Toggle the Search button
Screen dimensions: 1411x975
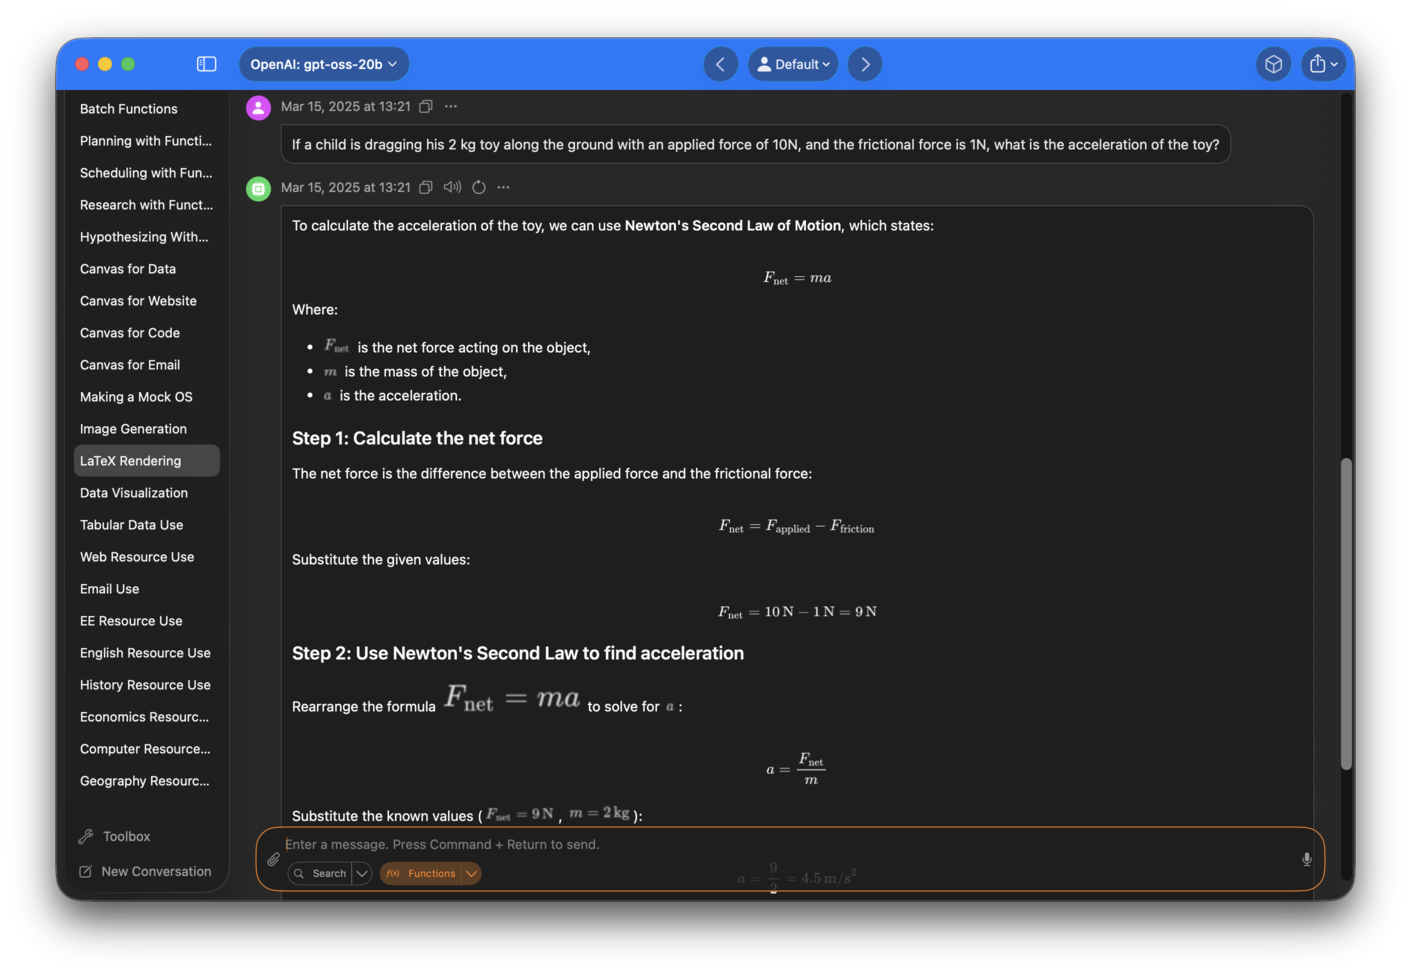[x=320, y=873]
